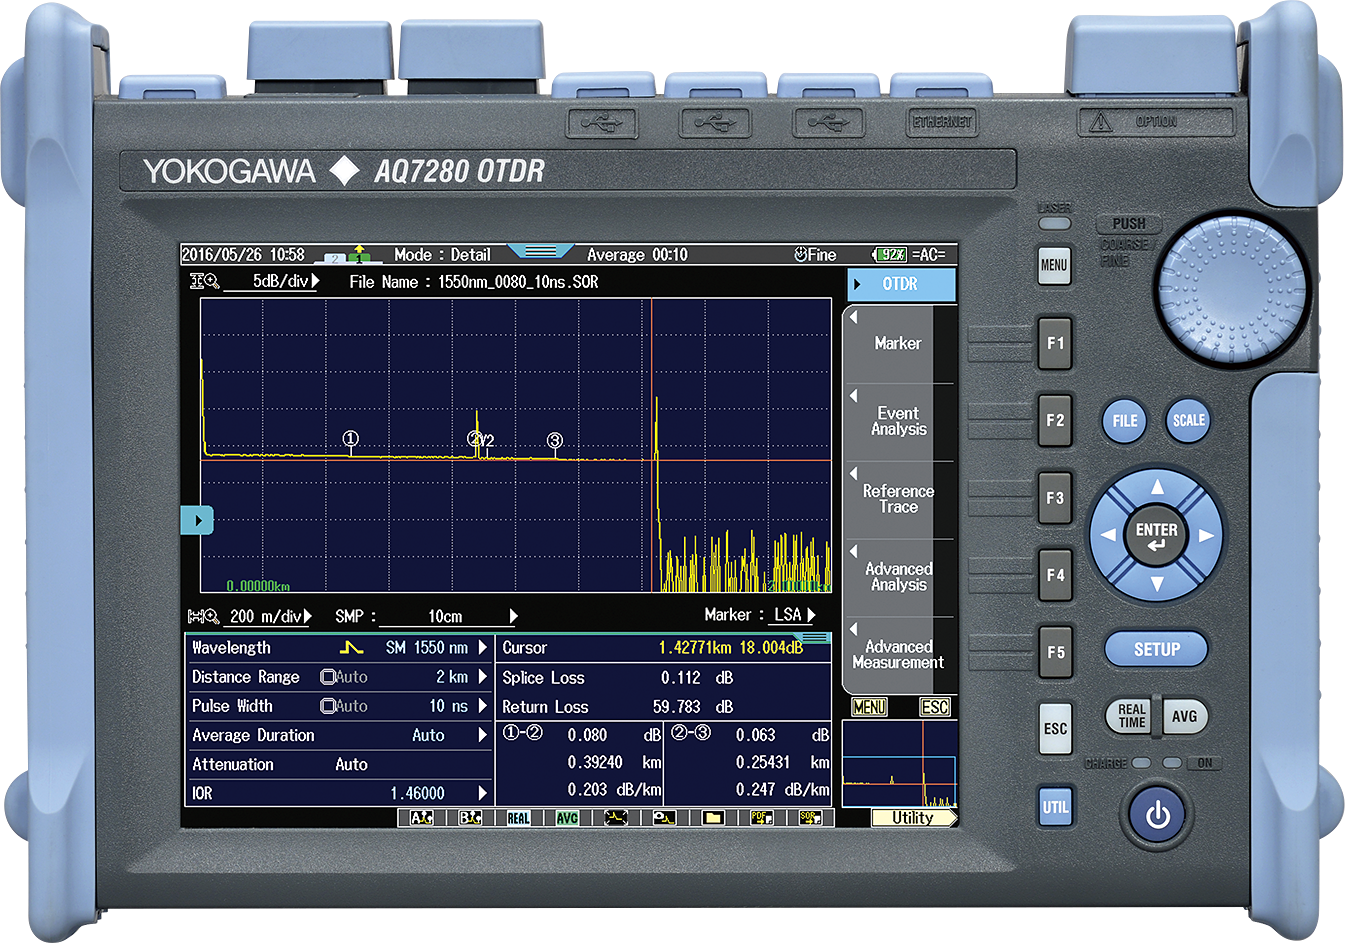Select the green AVG icon in toolbar

[567, 818]
